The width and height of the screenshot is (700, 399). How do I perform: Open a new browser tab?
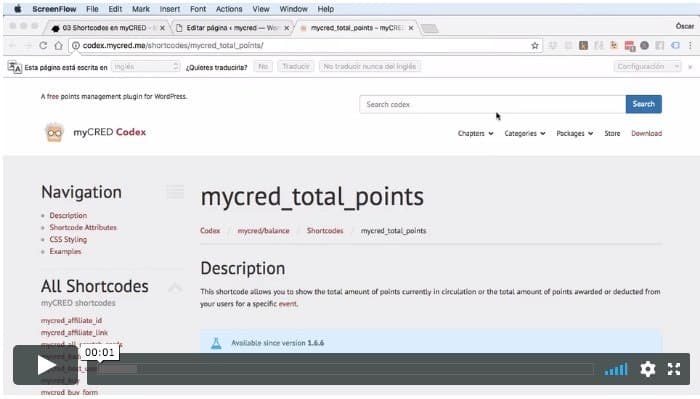point(430,29)
